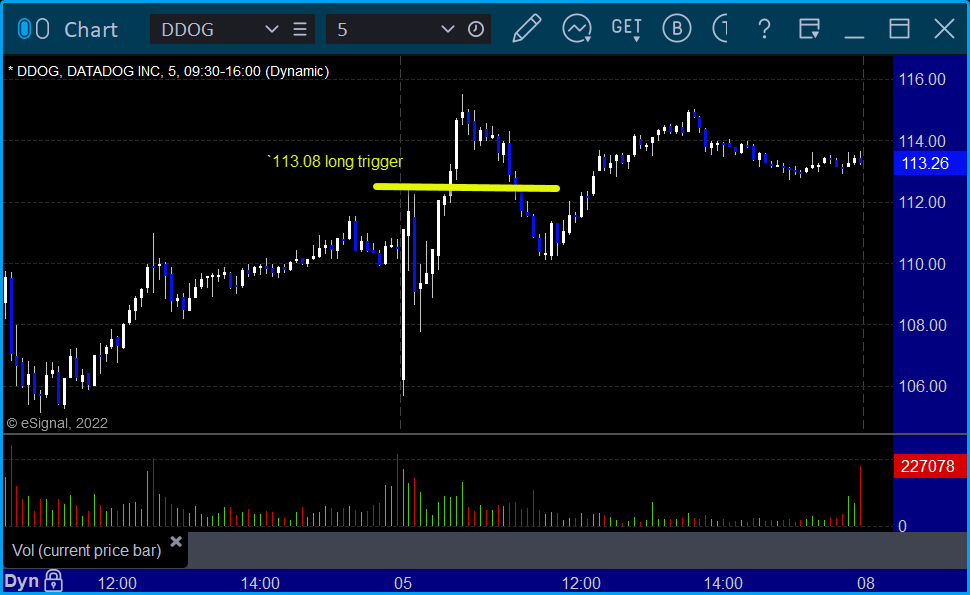
Task: Expand the interval 5 dropdown arrow
Action: point(448,29)
